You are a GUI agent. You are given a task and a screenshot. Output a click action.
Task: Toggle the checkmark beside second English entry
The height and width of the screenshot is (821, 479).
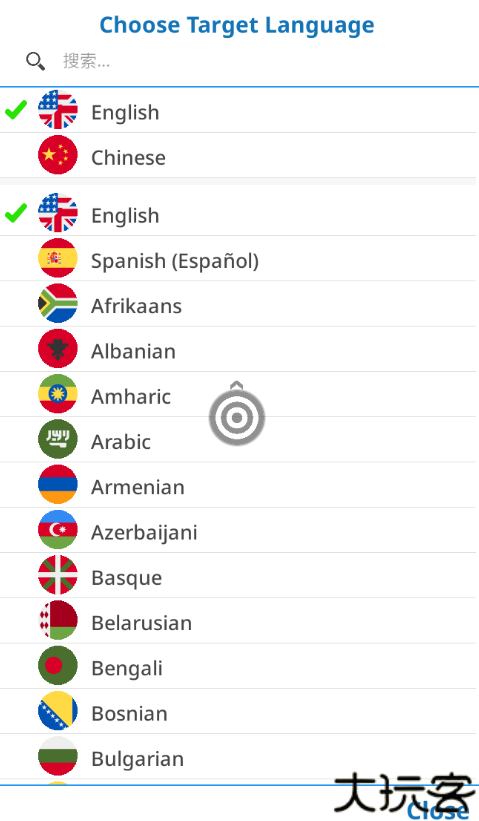[16, 213]
